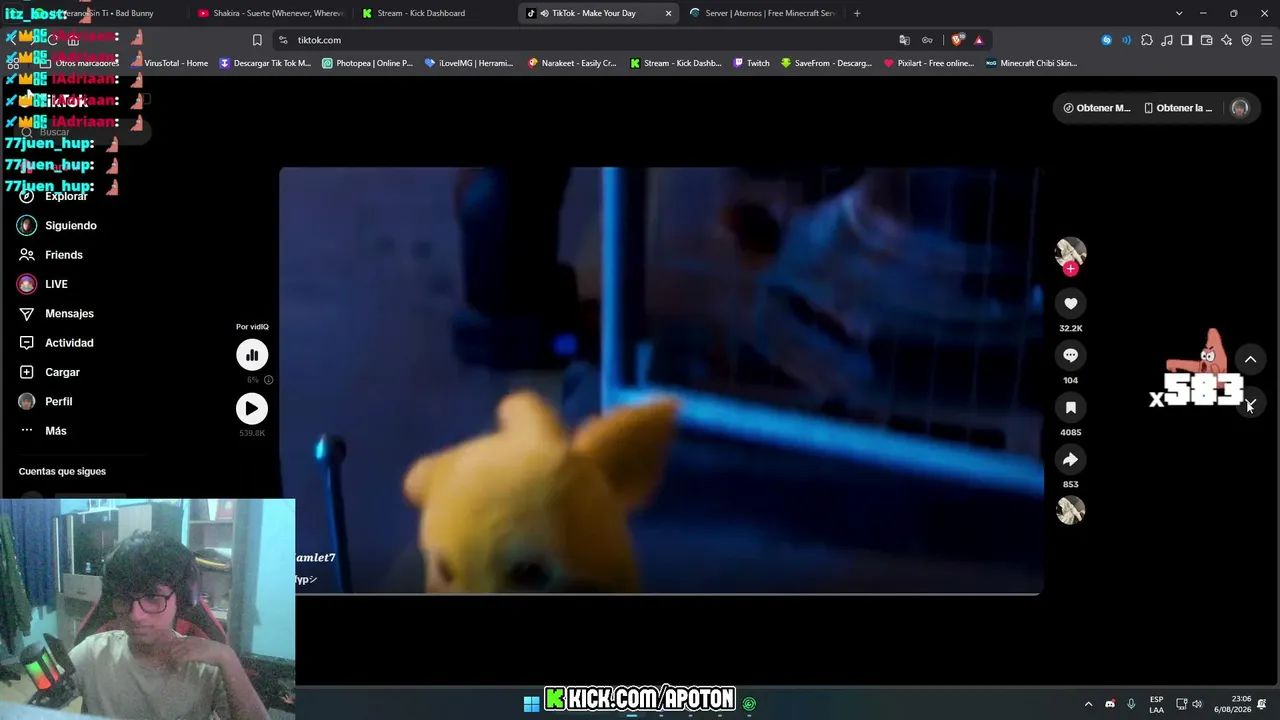This screenshot has width=1280, height=720.
Task: Open the Descargar Tik Tok bookmark
Action: (x=266, y=63)
